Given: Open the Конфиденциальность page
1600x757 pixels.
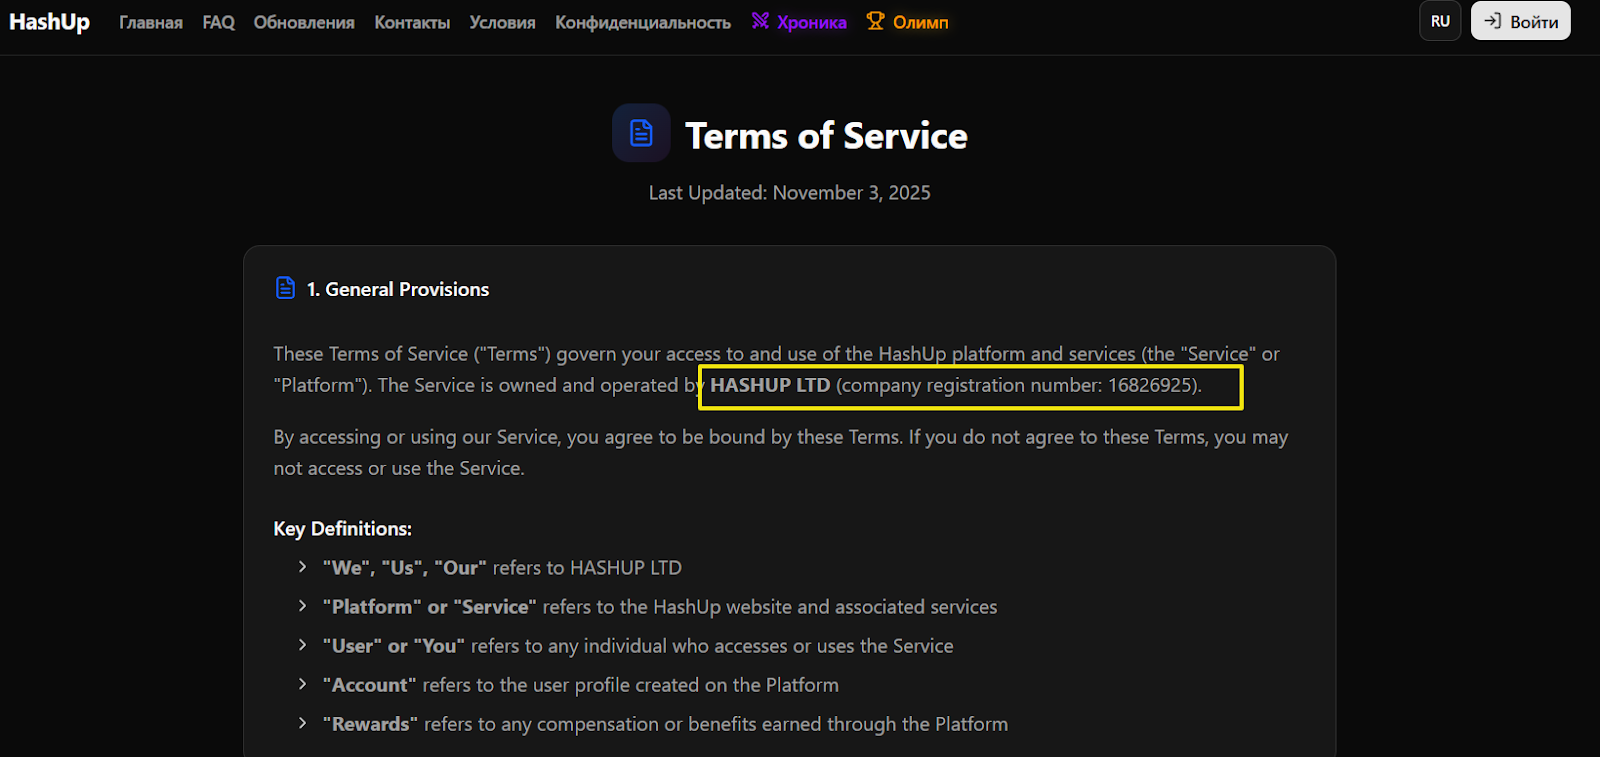Looking at the screenshot, I should click(643, 22).
